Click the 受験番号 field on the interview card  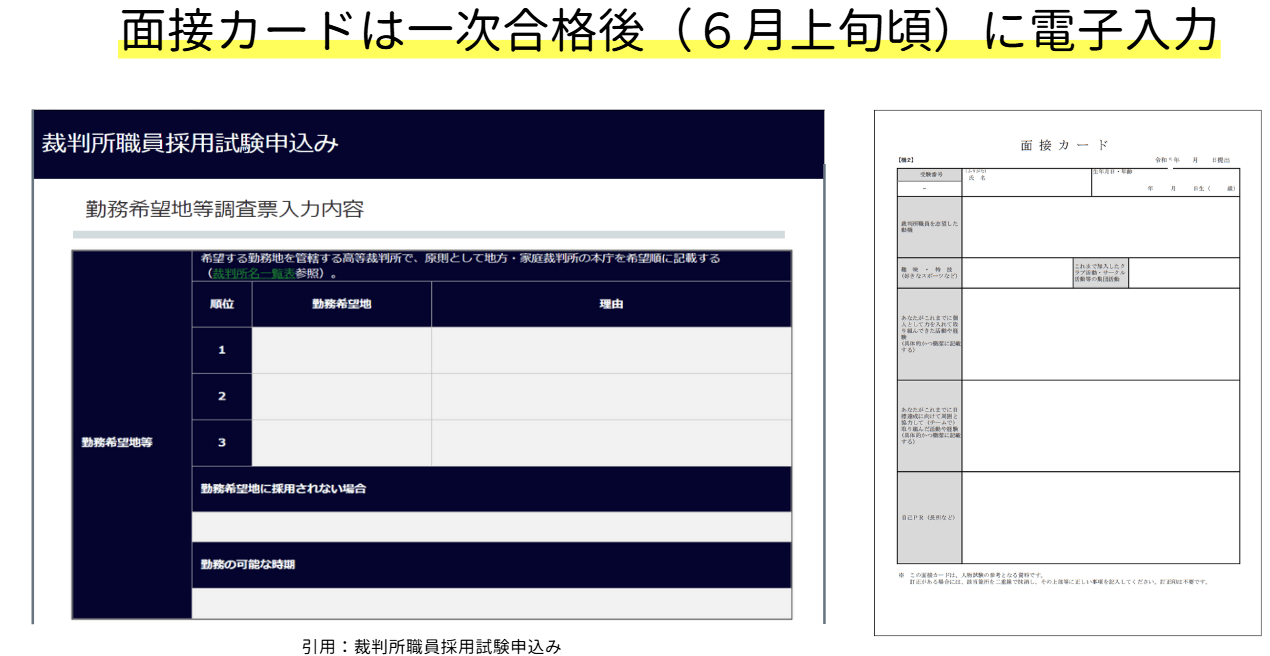929,175
